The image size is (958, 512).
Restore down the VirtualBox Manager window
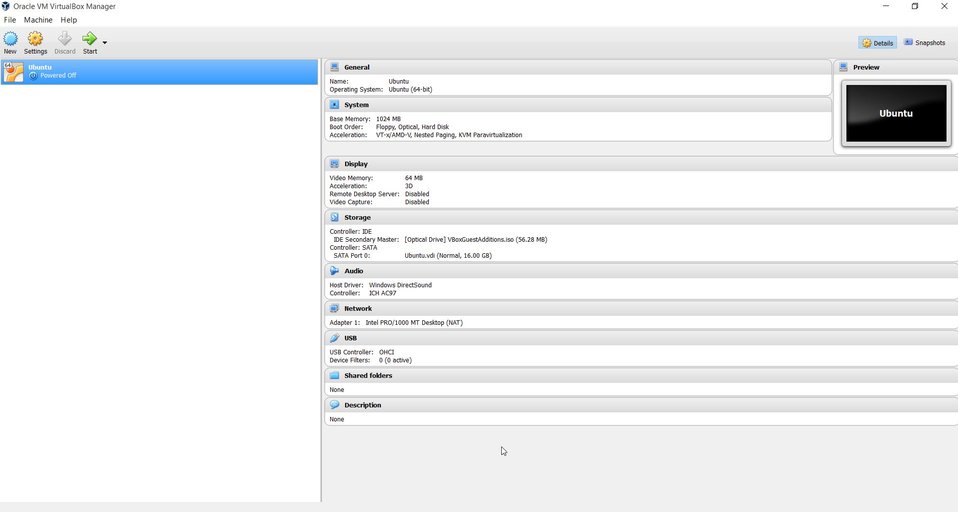point(915,6)
